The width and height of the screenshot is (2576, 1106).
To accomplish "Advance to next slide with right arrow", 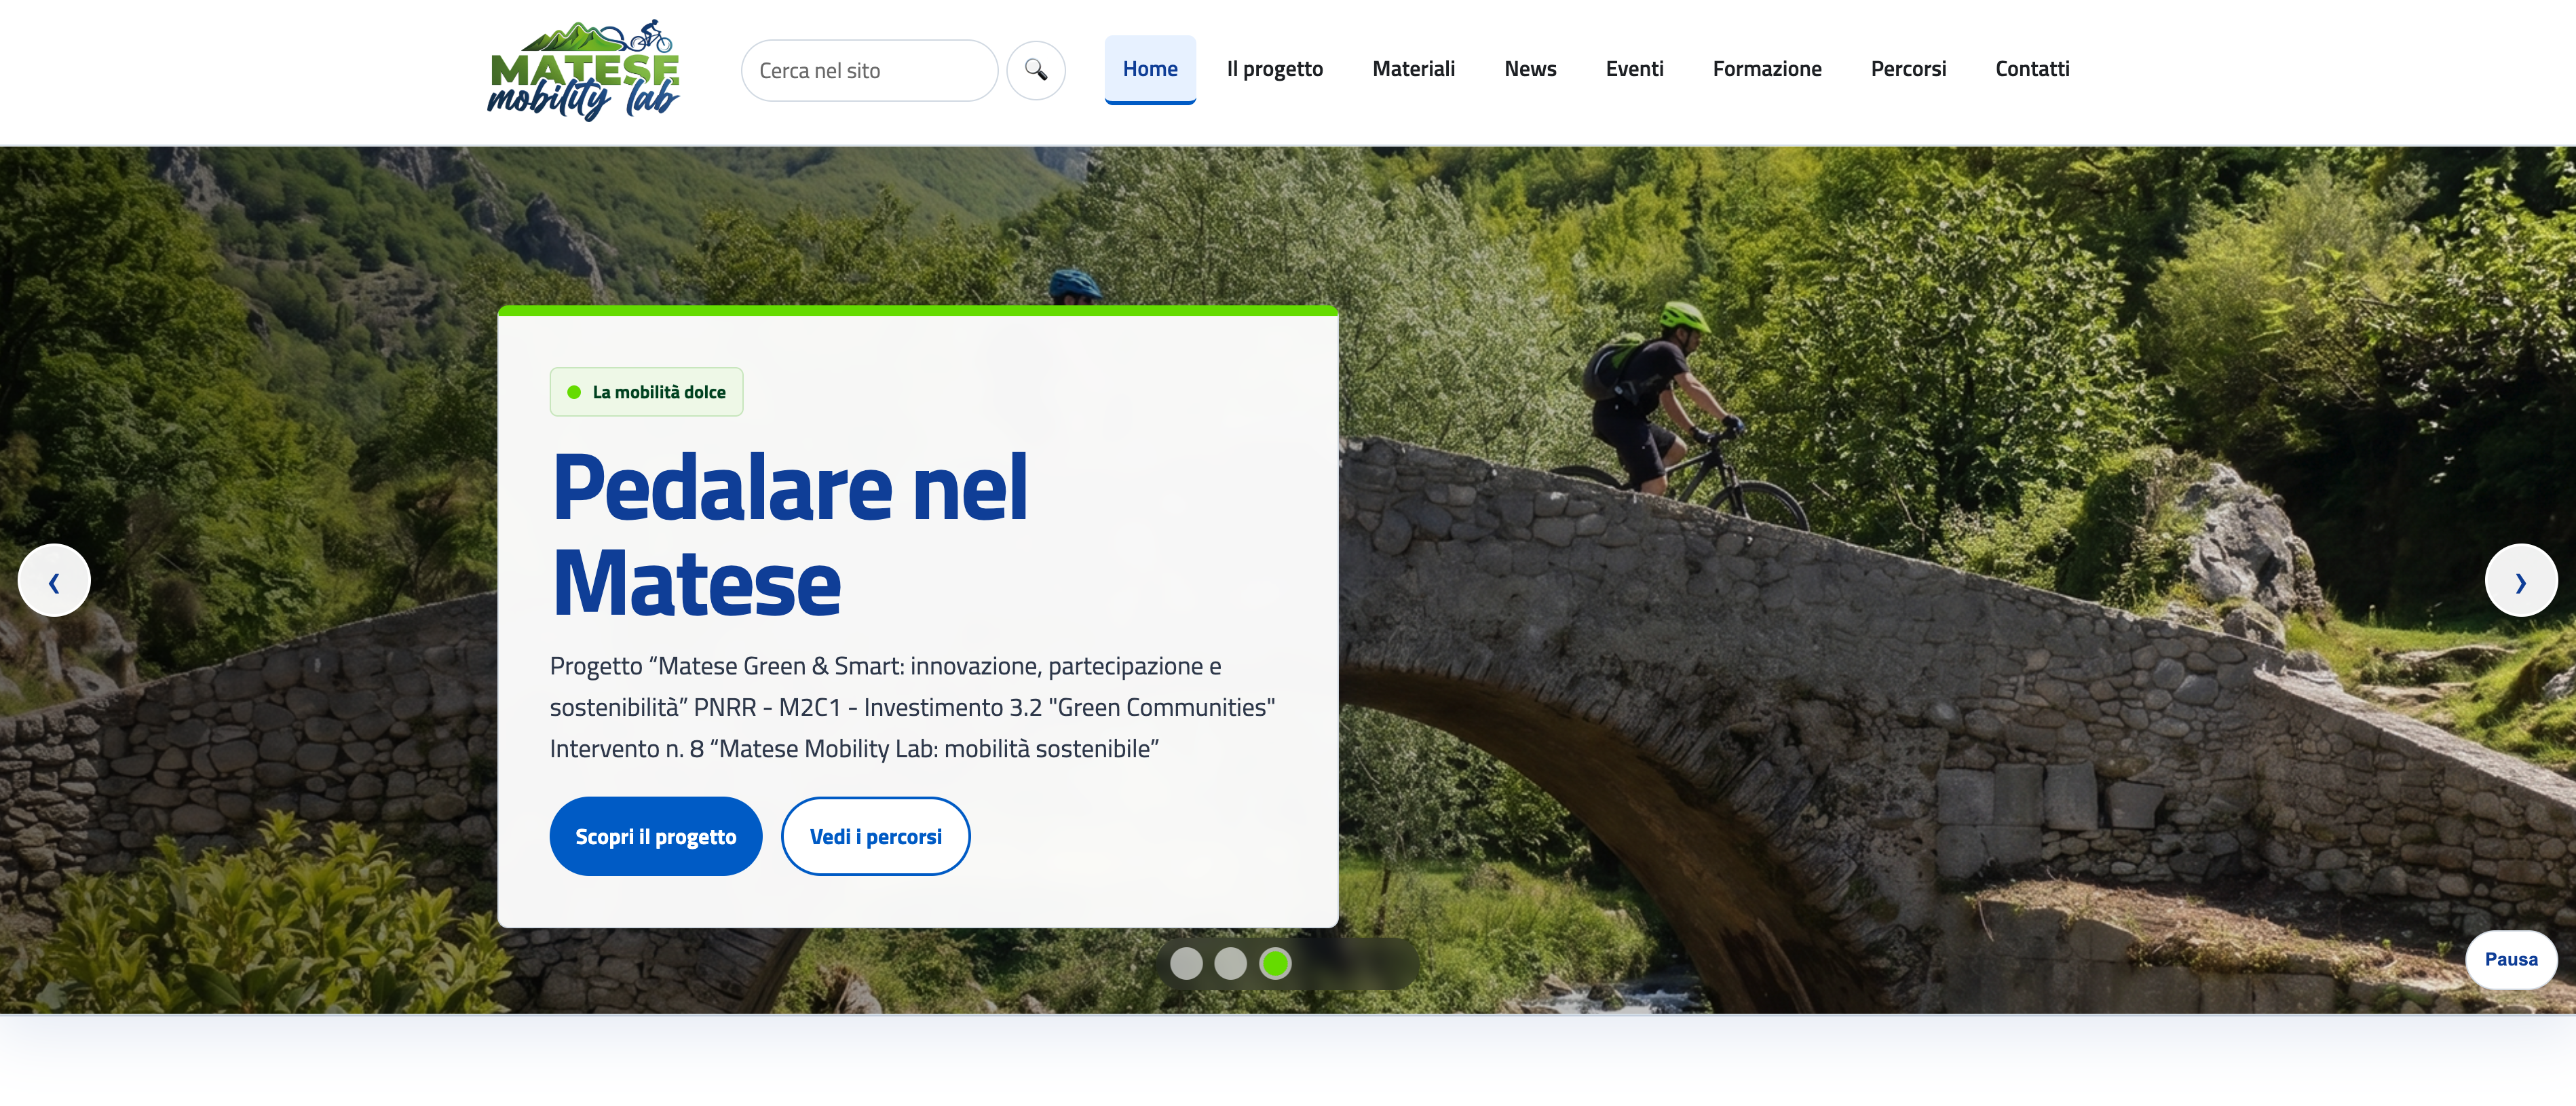I will pos(2521,580).
